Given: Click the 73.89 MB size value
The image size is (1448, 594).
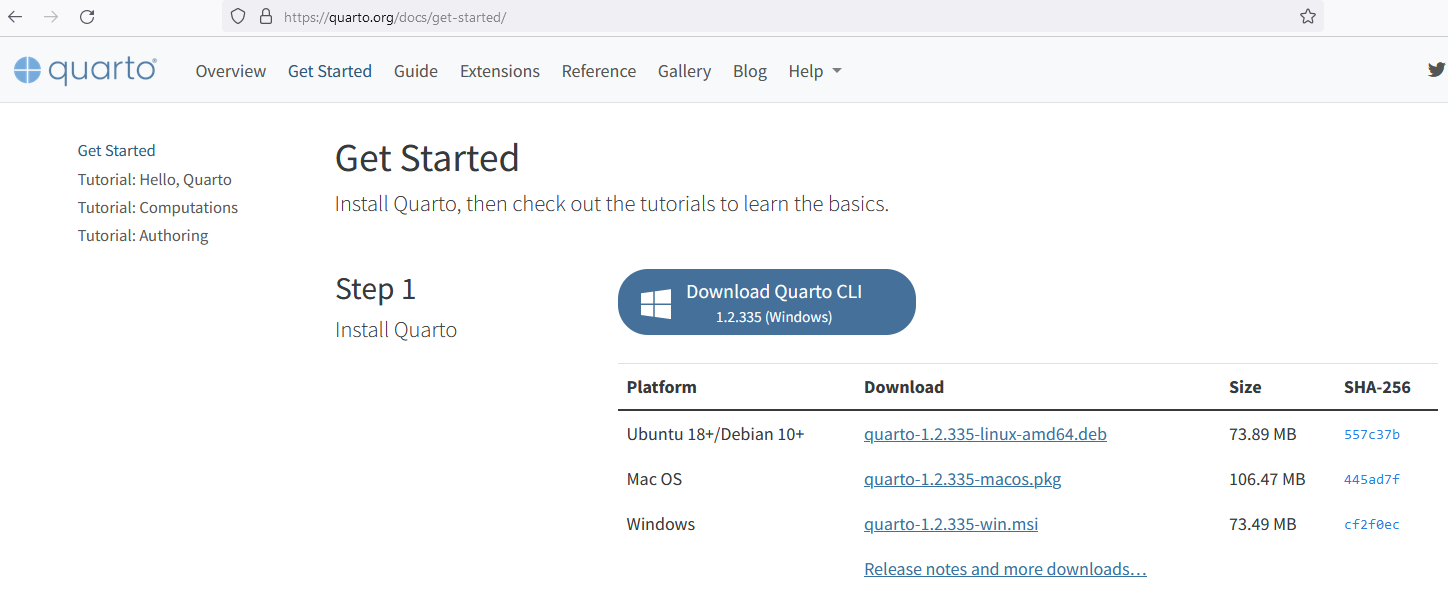Looking at the screenshot, I should [x=1263, y=435].
